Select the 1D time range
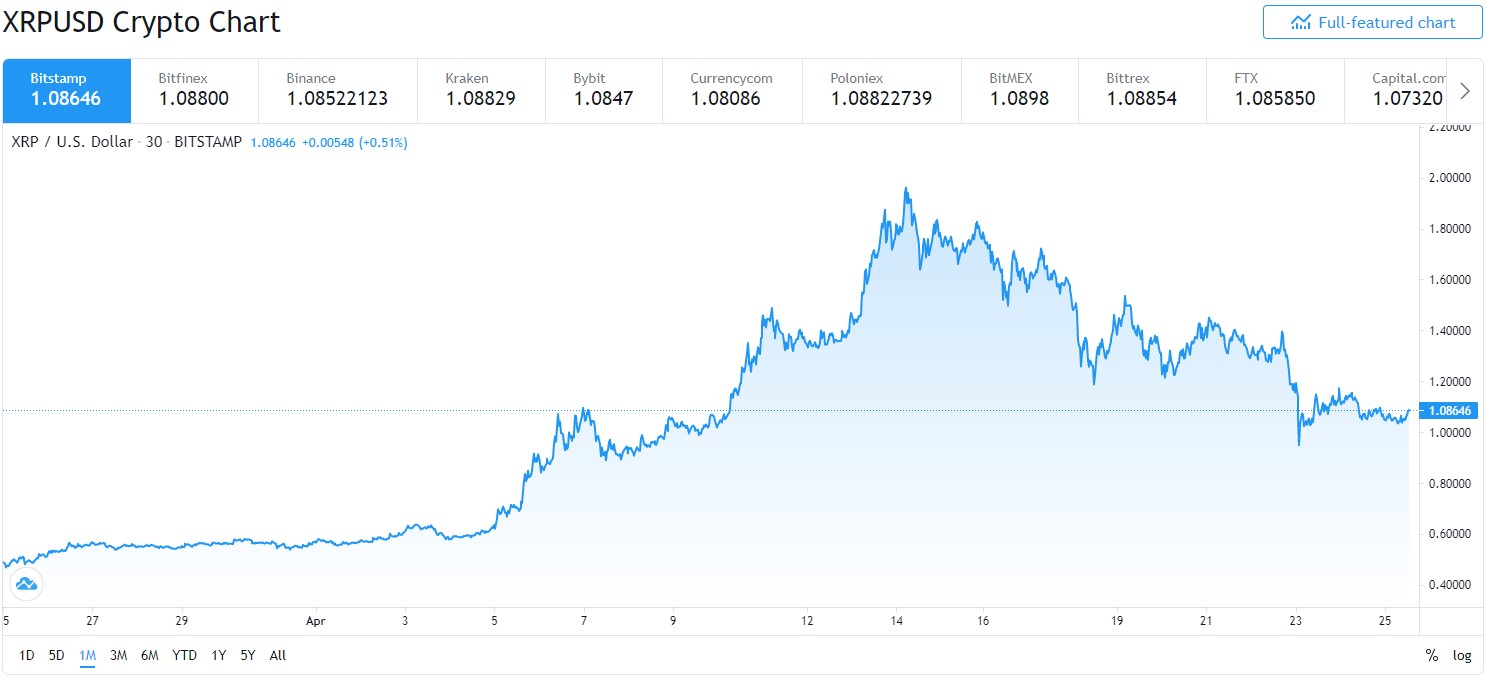 click(x=26, y=655)
